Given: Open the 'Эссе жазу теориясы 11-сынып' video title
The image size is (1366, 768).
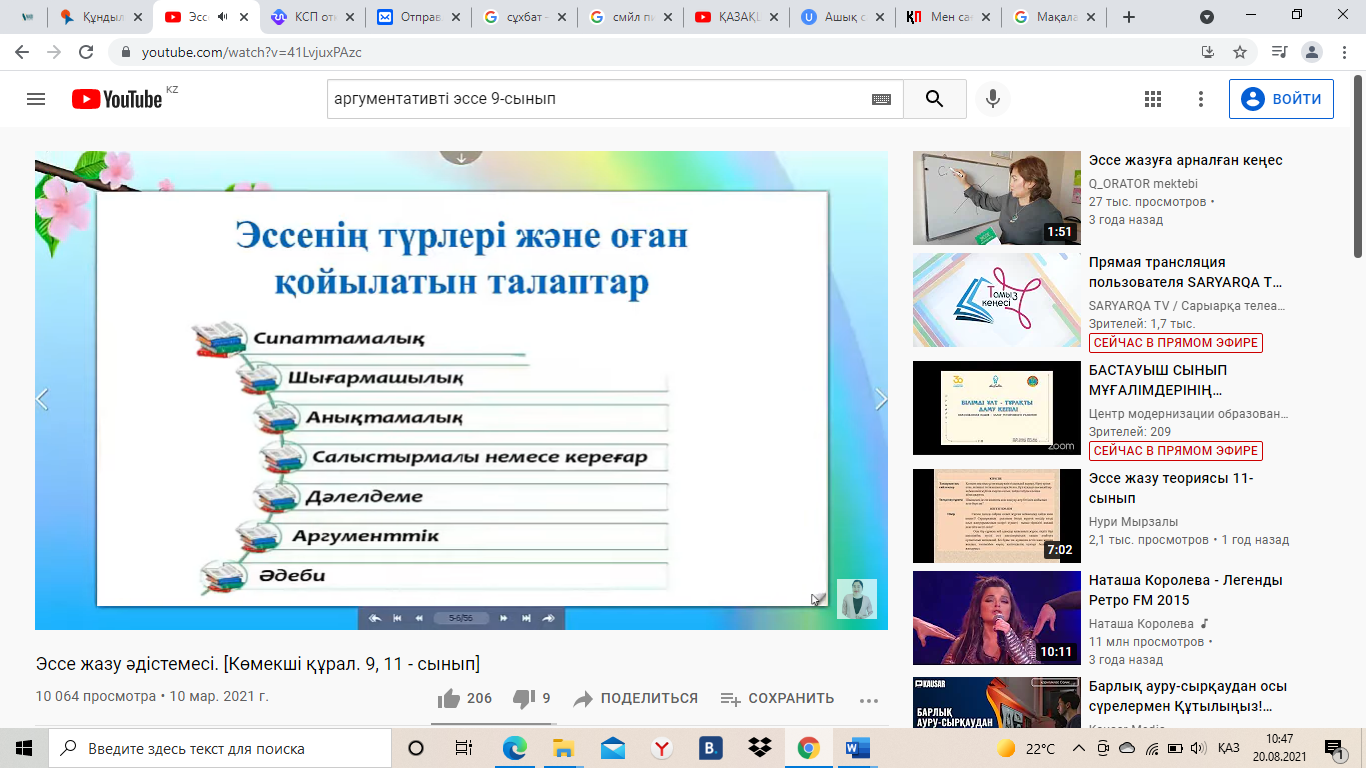Looking at the screenshot, I should pyautogui.click(x=1171, y=488).
